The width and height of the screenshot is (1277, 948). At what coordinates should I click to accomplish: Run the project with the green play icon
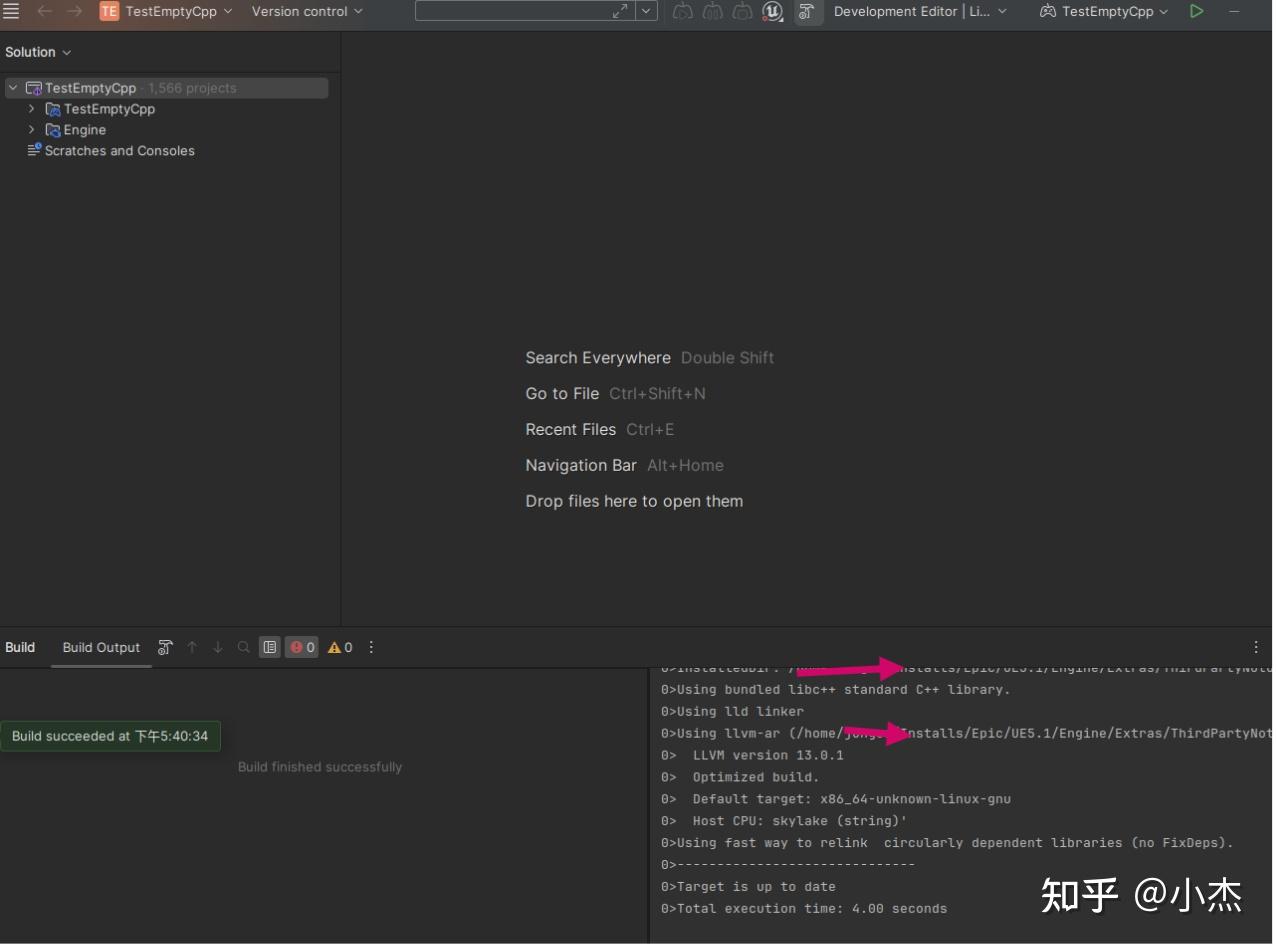click(x=1196, y=11)
